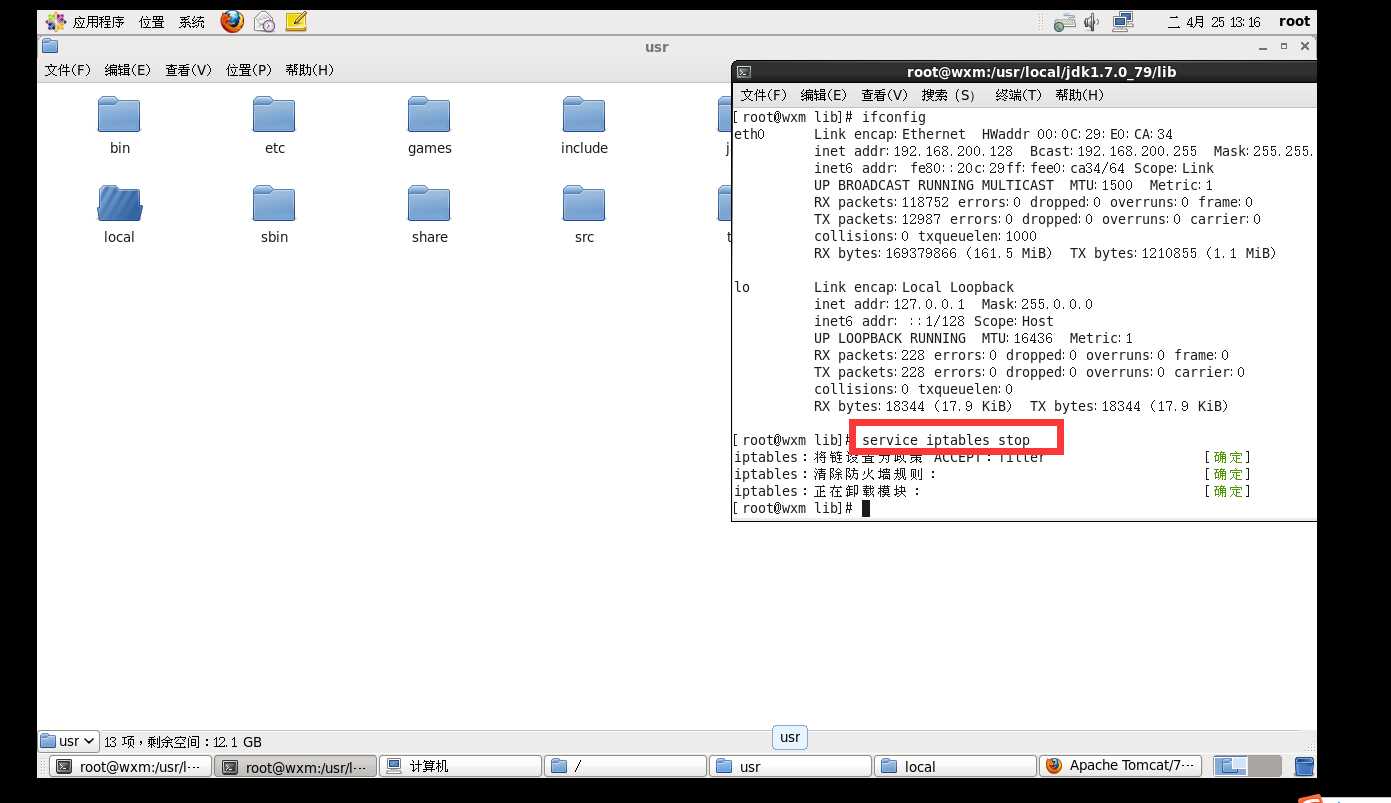The width and height of the screenshot is (1391, 803).
Task: Open file manager 文件(F) menu
Action: coord(67,70)
